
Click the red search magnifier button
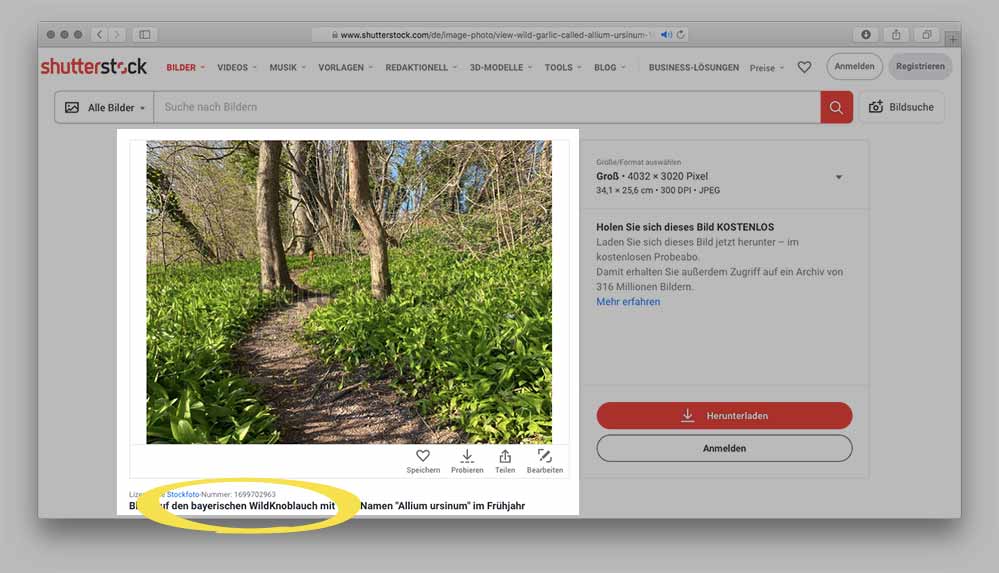[836, 107]
